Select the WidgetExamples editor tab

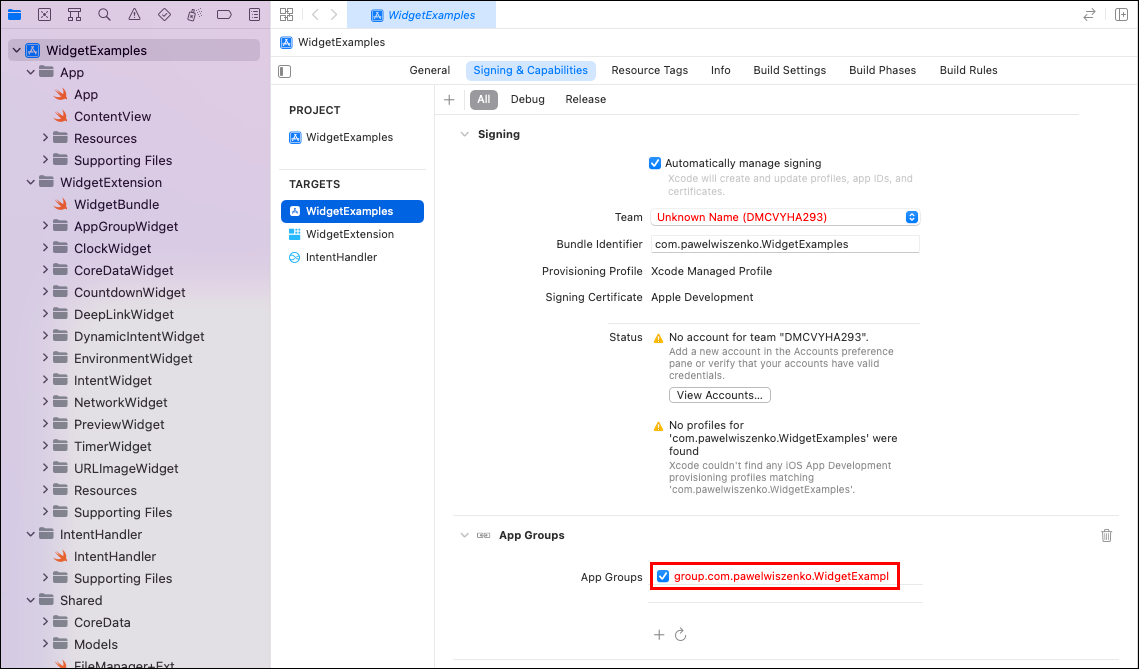pos(422,15)
